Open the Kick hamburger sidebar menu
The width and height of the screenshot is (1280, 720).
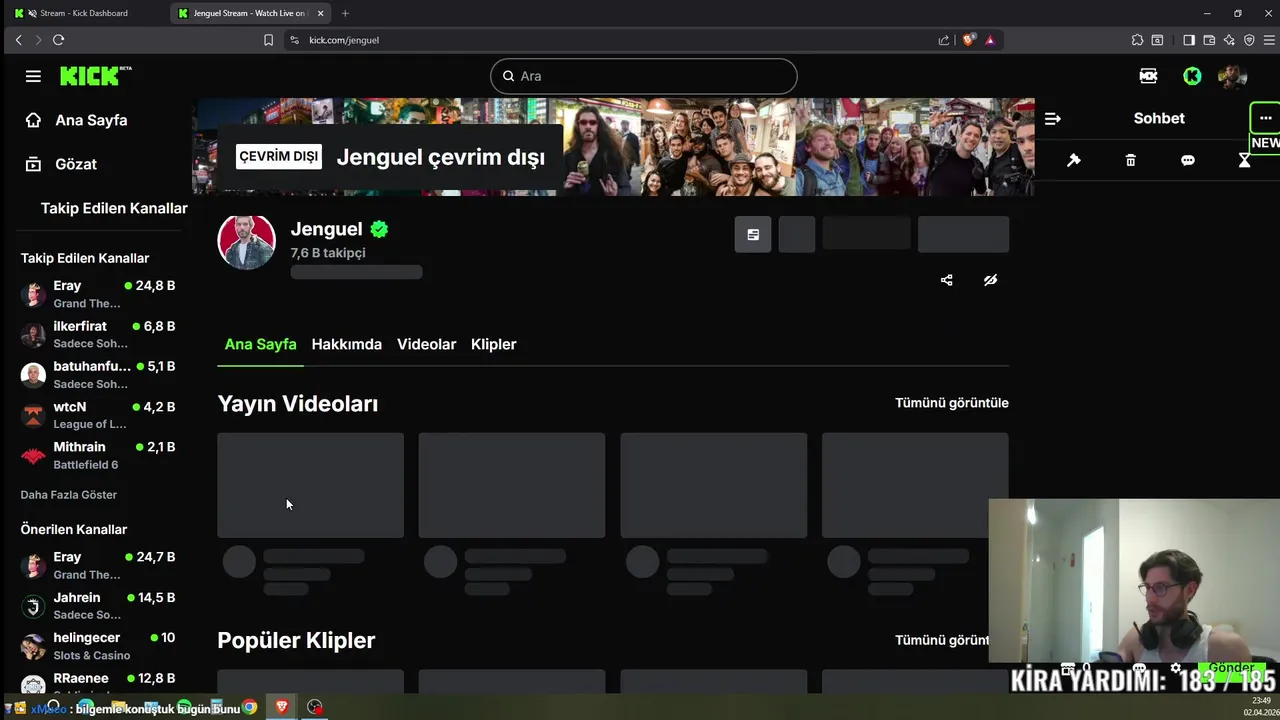[x=33, y=76]
